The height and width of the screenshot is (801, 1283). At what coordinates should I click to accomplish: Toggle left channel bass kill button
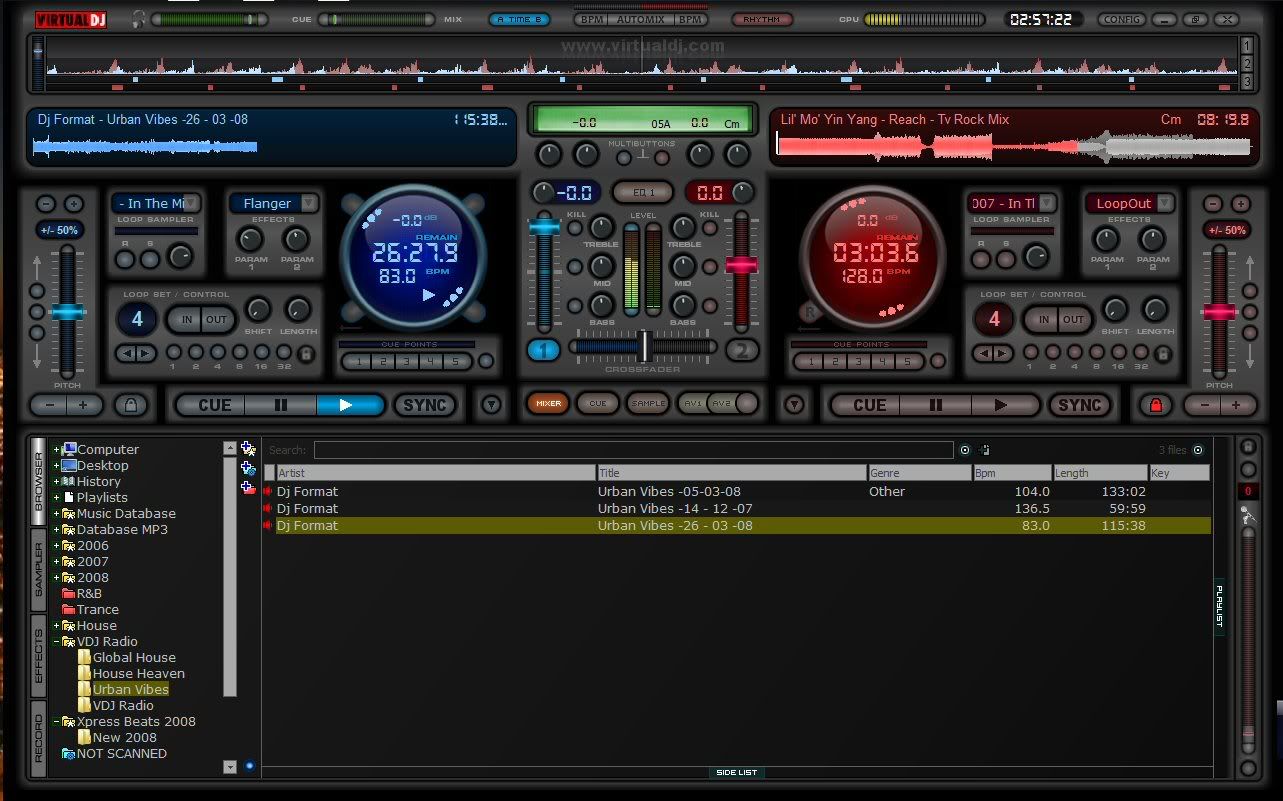coord(575,306)
